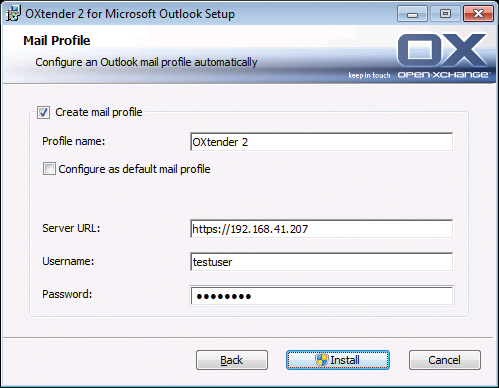
Task: Enable Configure as default mail profile
Action: click(x=49, y=169)
